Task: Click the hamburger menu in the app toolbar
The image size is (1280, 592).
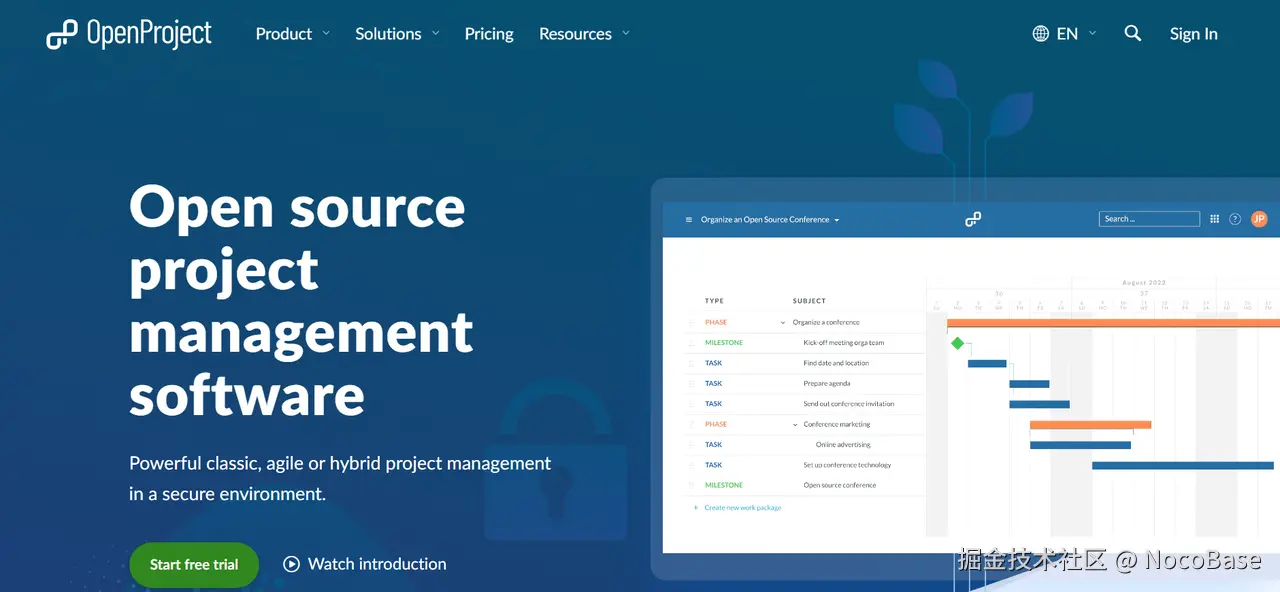Action: coord(688,219)
